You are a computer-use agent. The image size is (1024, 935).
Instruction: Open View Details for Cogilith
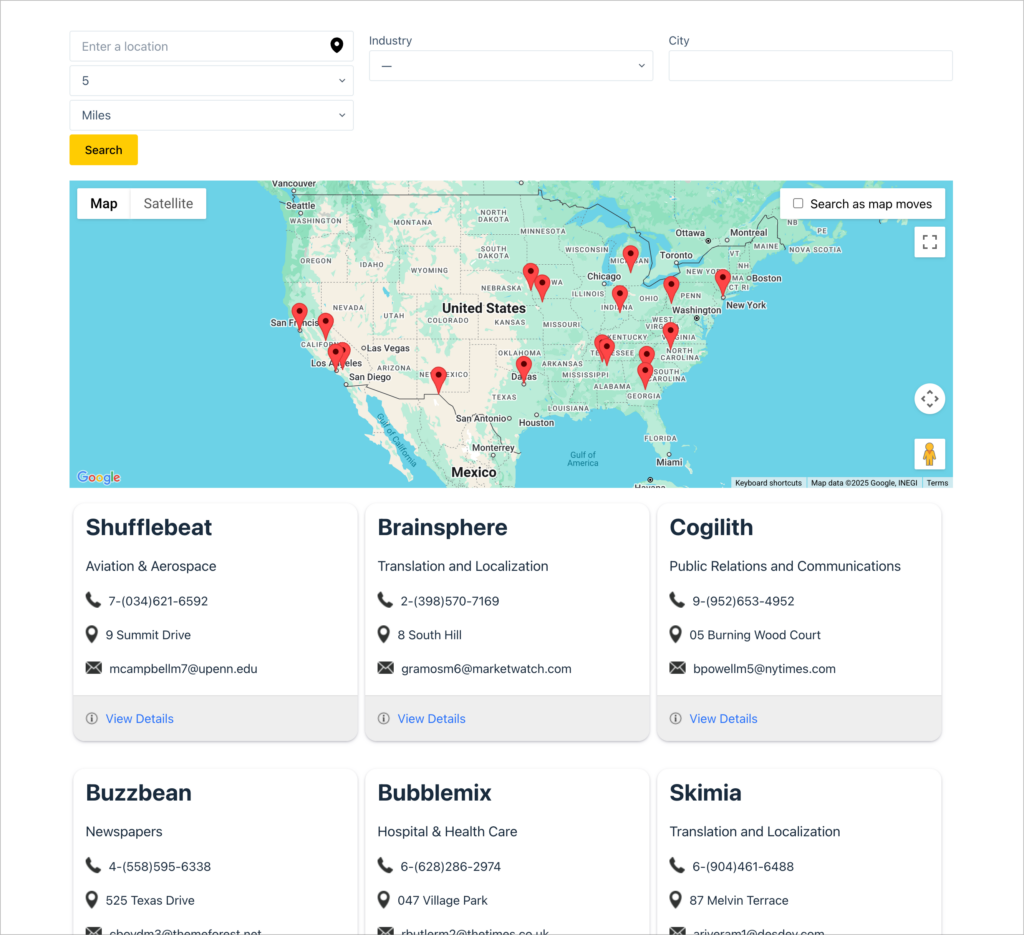(x=724, y=718)
